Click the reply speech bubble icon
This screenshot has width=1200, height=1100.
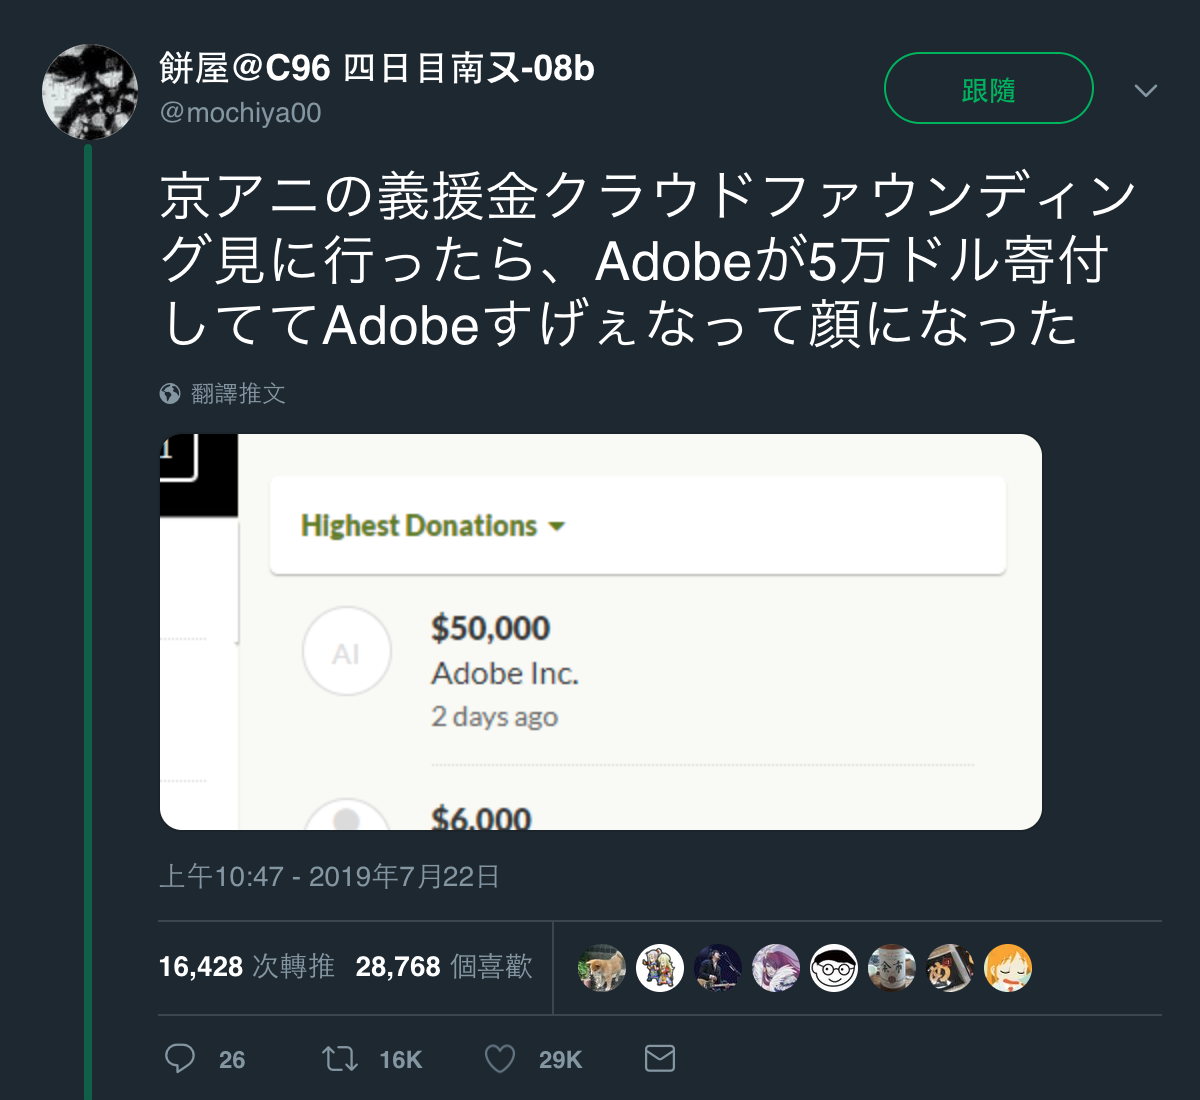pyautogui.click(x=180, y=1058)
